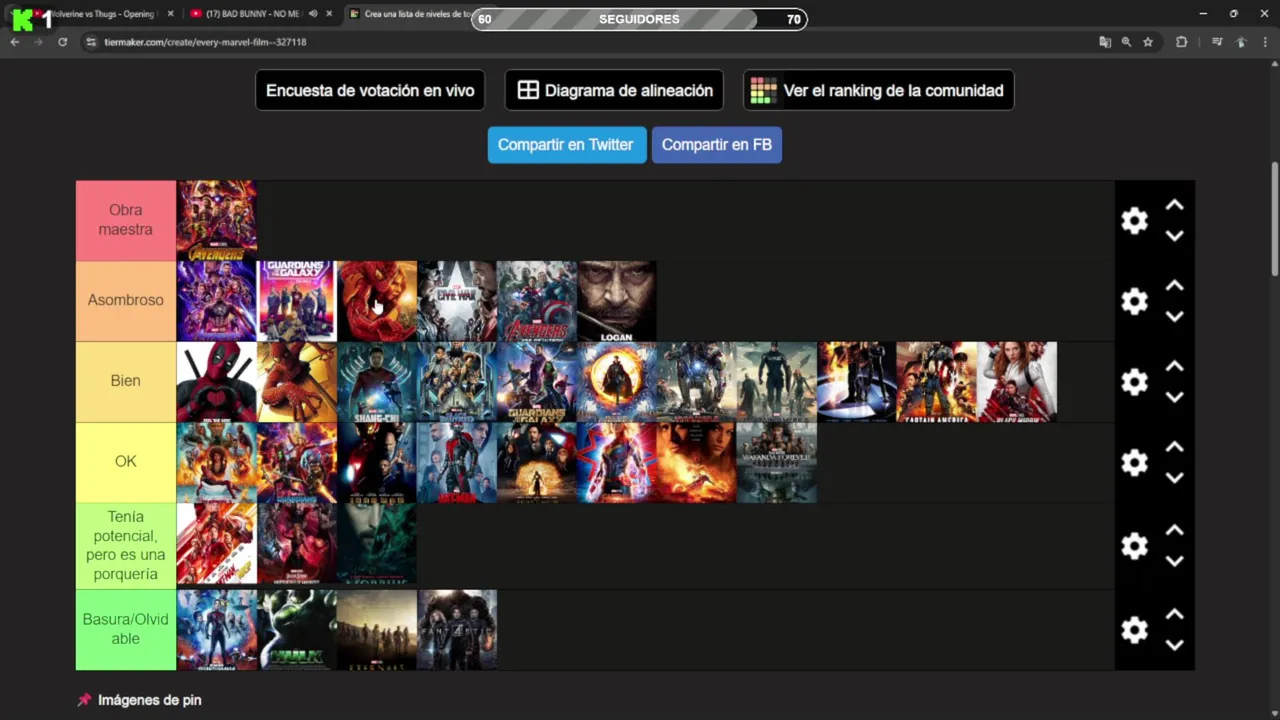Image resolution: width=1280 pixels, height=720 pixels.
Task: Move Tenía potencial tier down with arrow
Action: 1175,561
